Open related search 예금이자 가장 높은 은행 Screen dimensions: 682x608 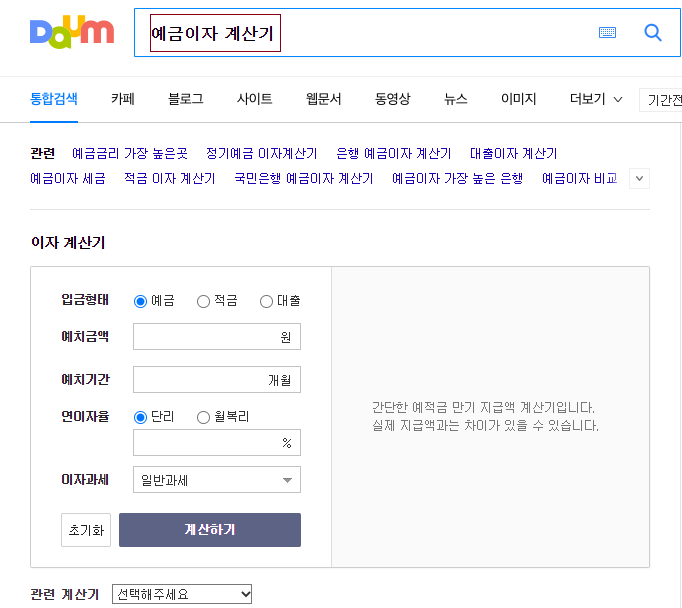pos(457,179)
